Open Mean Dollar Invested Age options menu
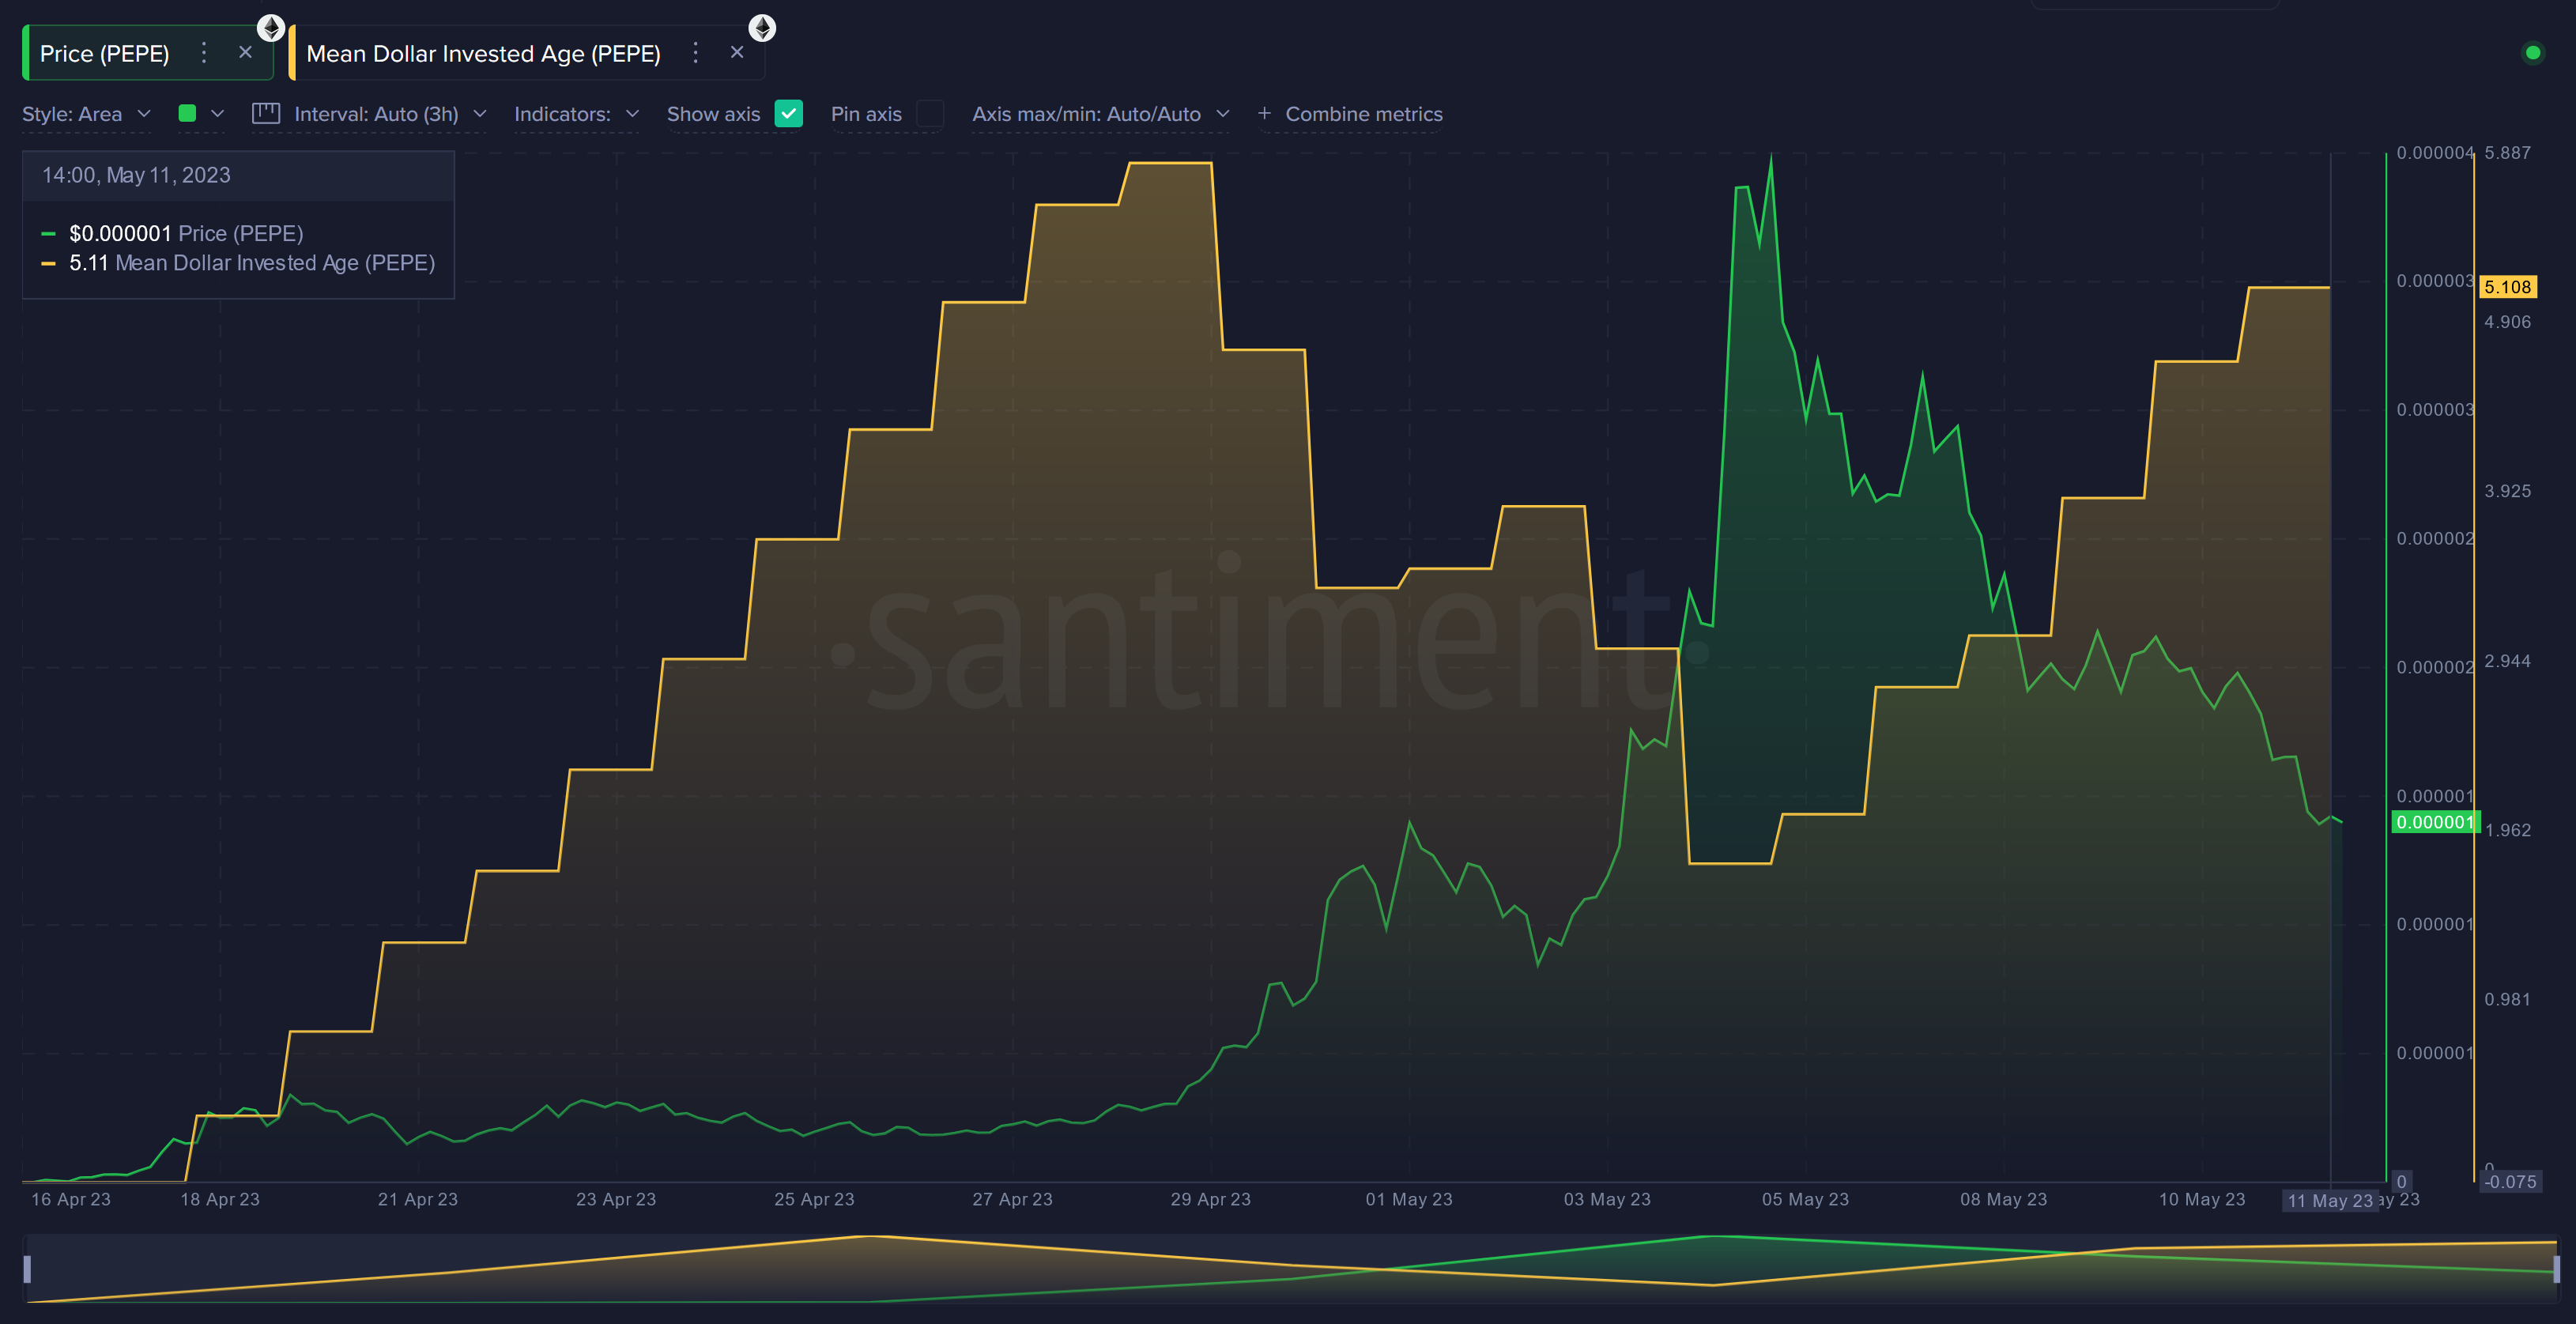Screen dimensions: 2576x1324 [x=696, y=53]
